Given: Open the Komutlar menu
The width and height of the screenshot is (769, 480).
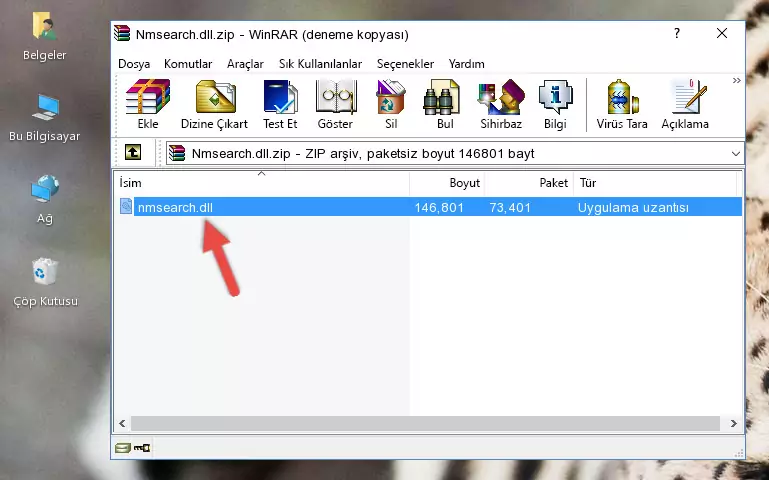Looking at the screenshot, I should (x=188, y=64).
